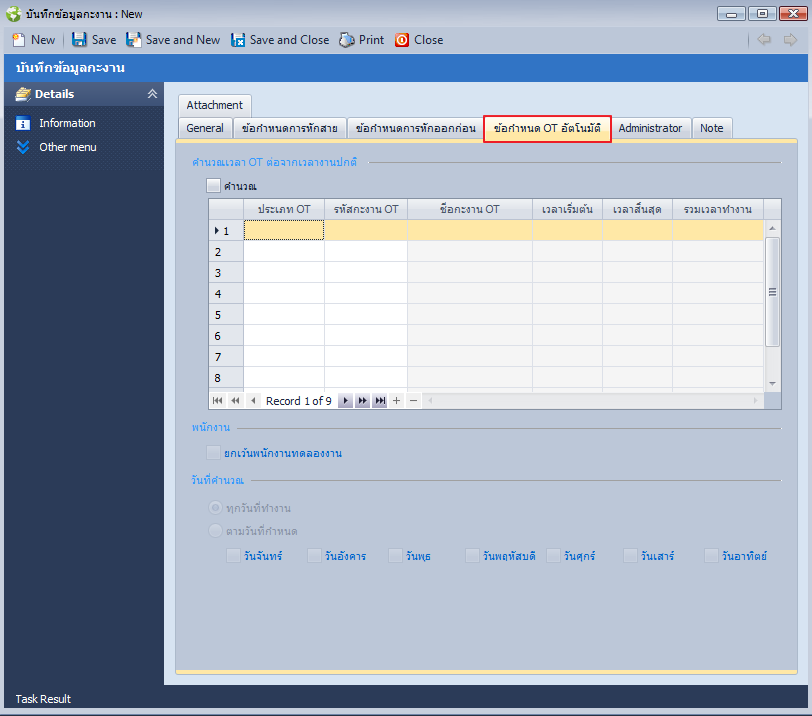Remove record with the minus button
812x716 pixels.
click(x=413, y=400)
